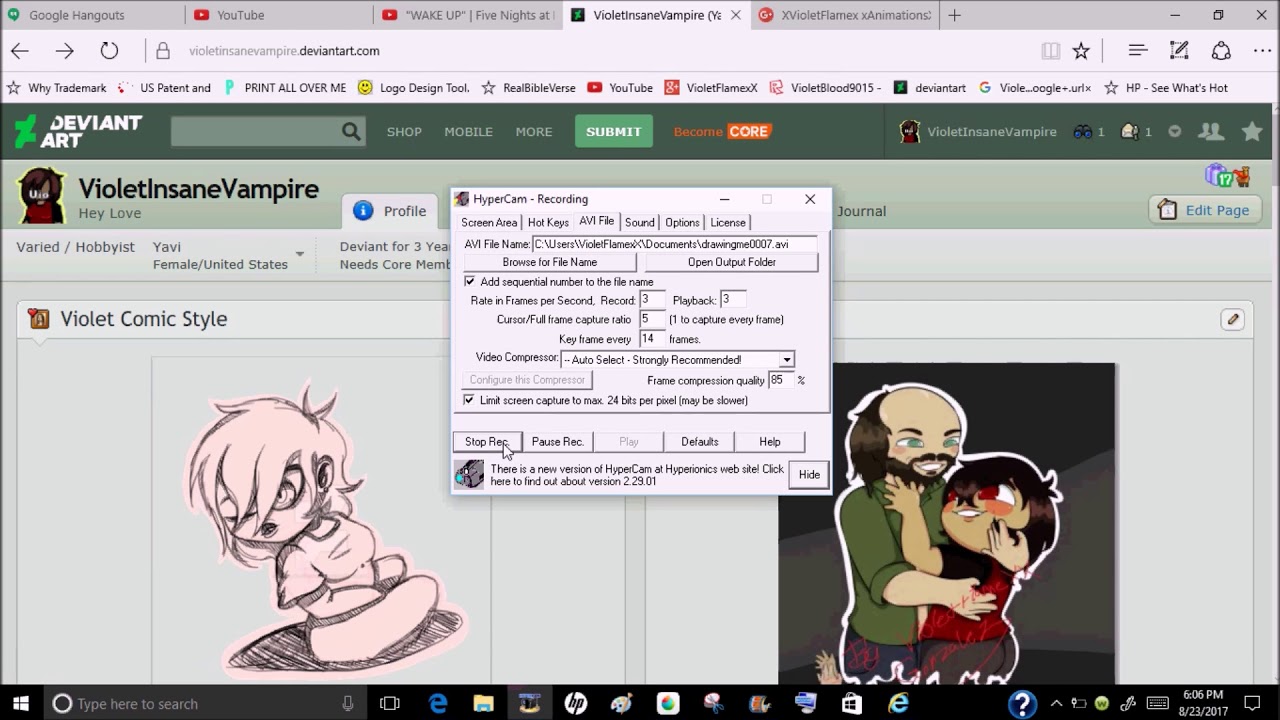Open the Action Center notifications icon

1252,704
